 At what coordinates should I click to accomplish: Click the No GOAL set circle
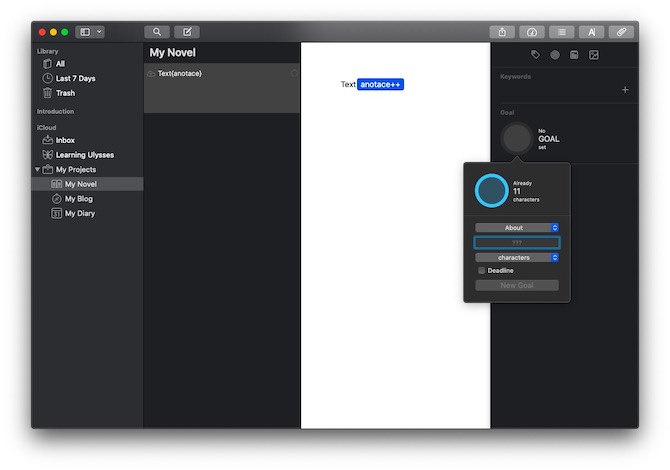point(517,138)
